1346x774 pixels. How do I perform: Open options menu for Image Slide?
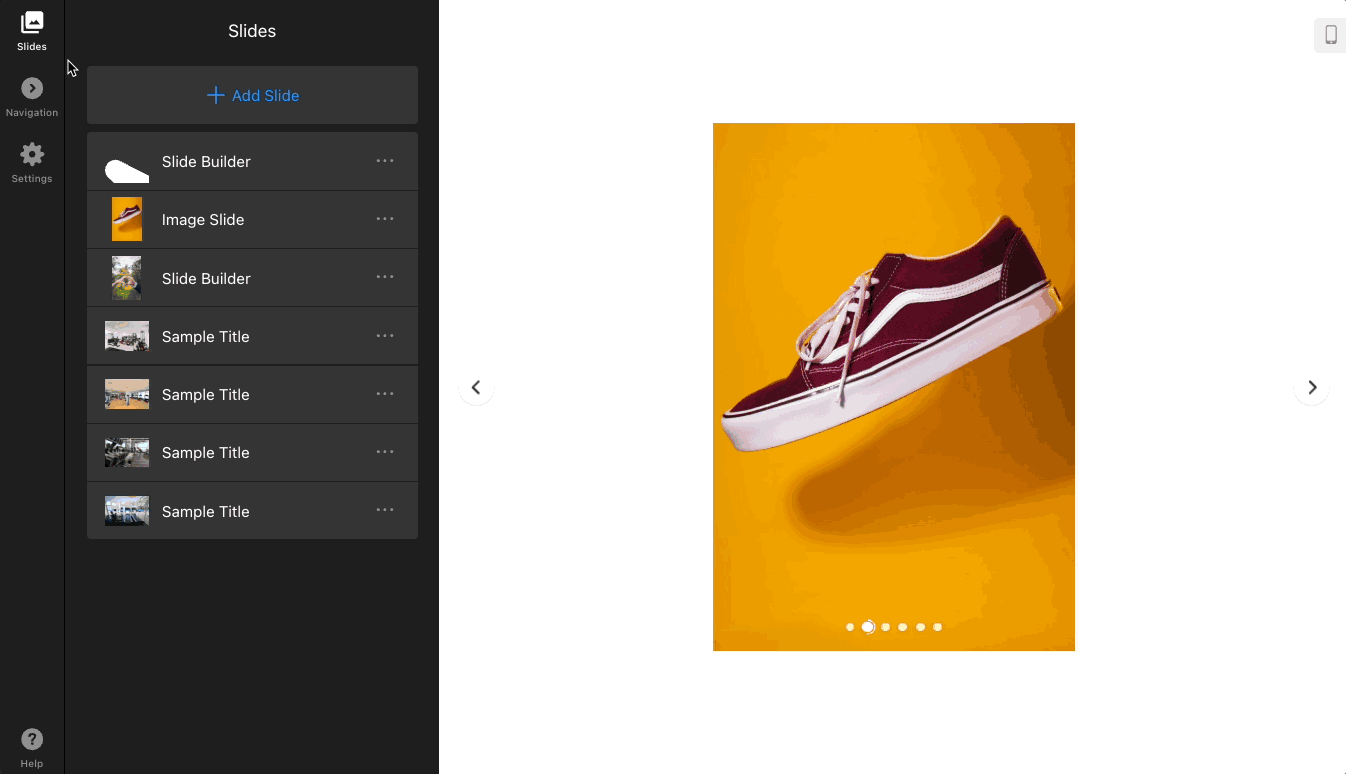pos(385,219)
